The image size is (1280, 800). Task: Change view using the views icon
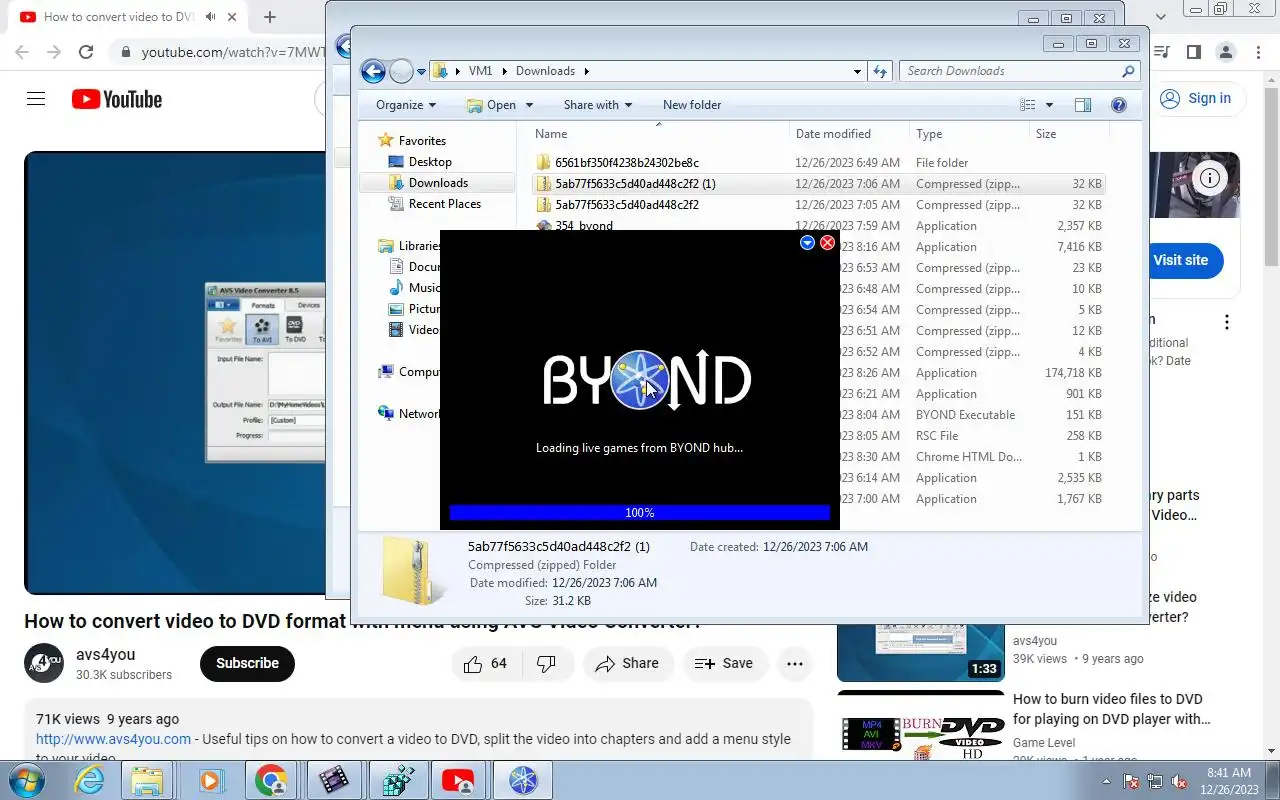(1027, 105)
